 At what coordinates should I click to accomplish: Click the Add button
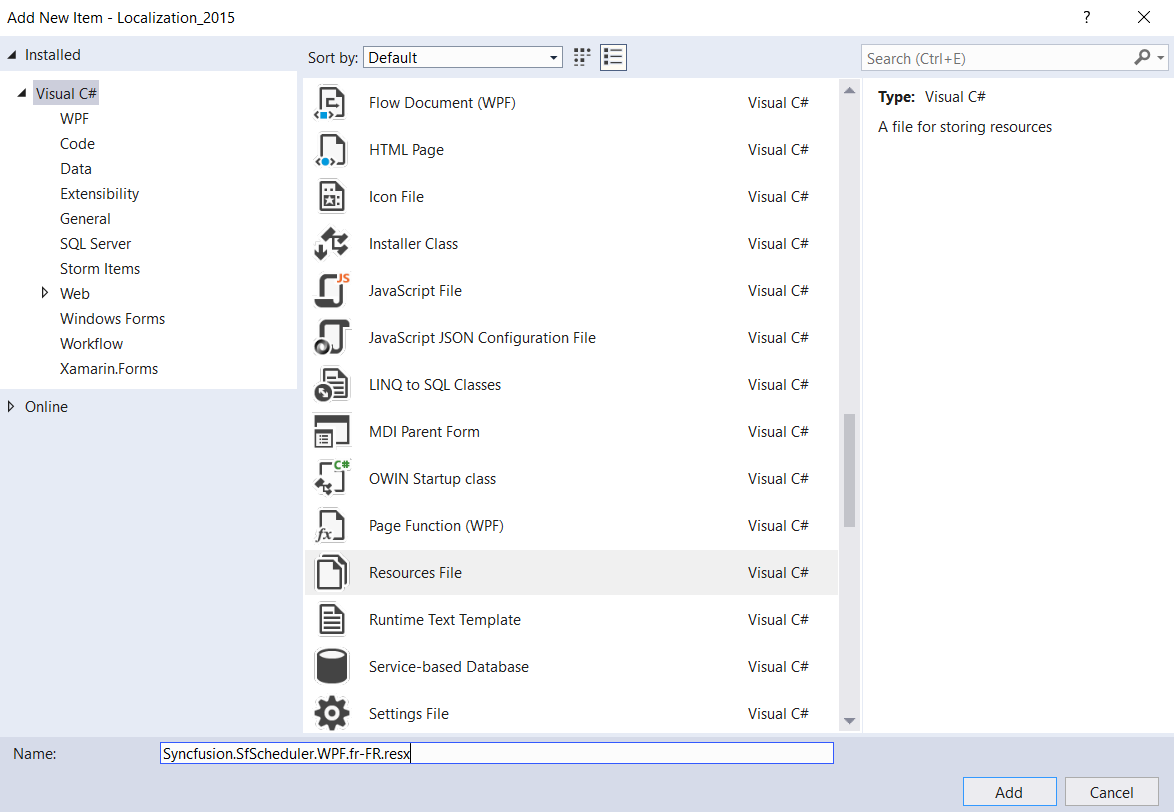pyautogui.click(x=1009, y=792)
